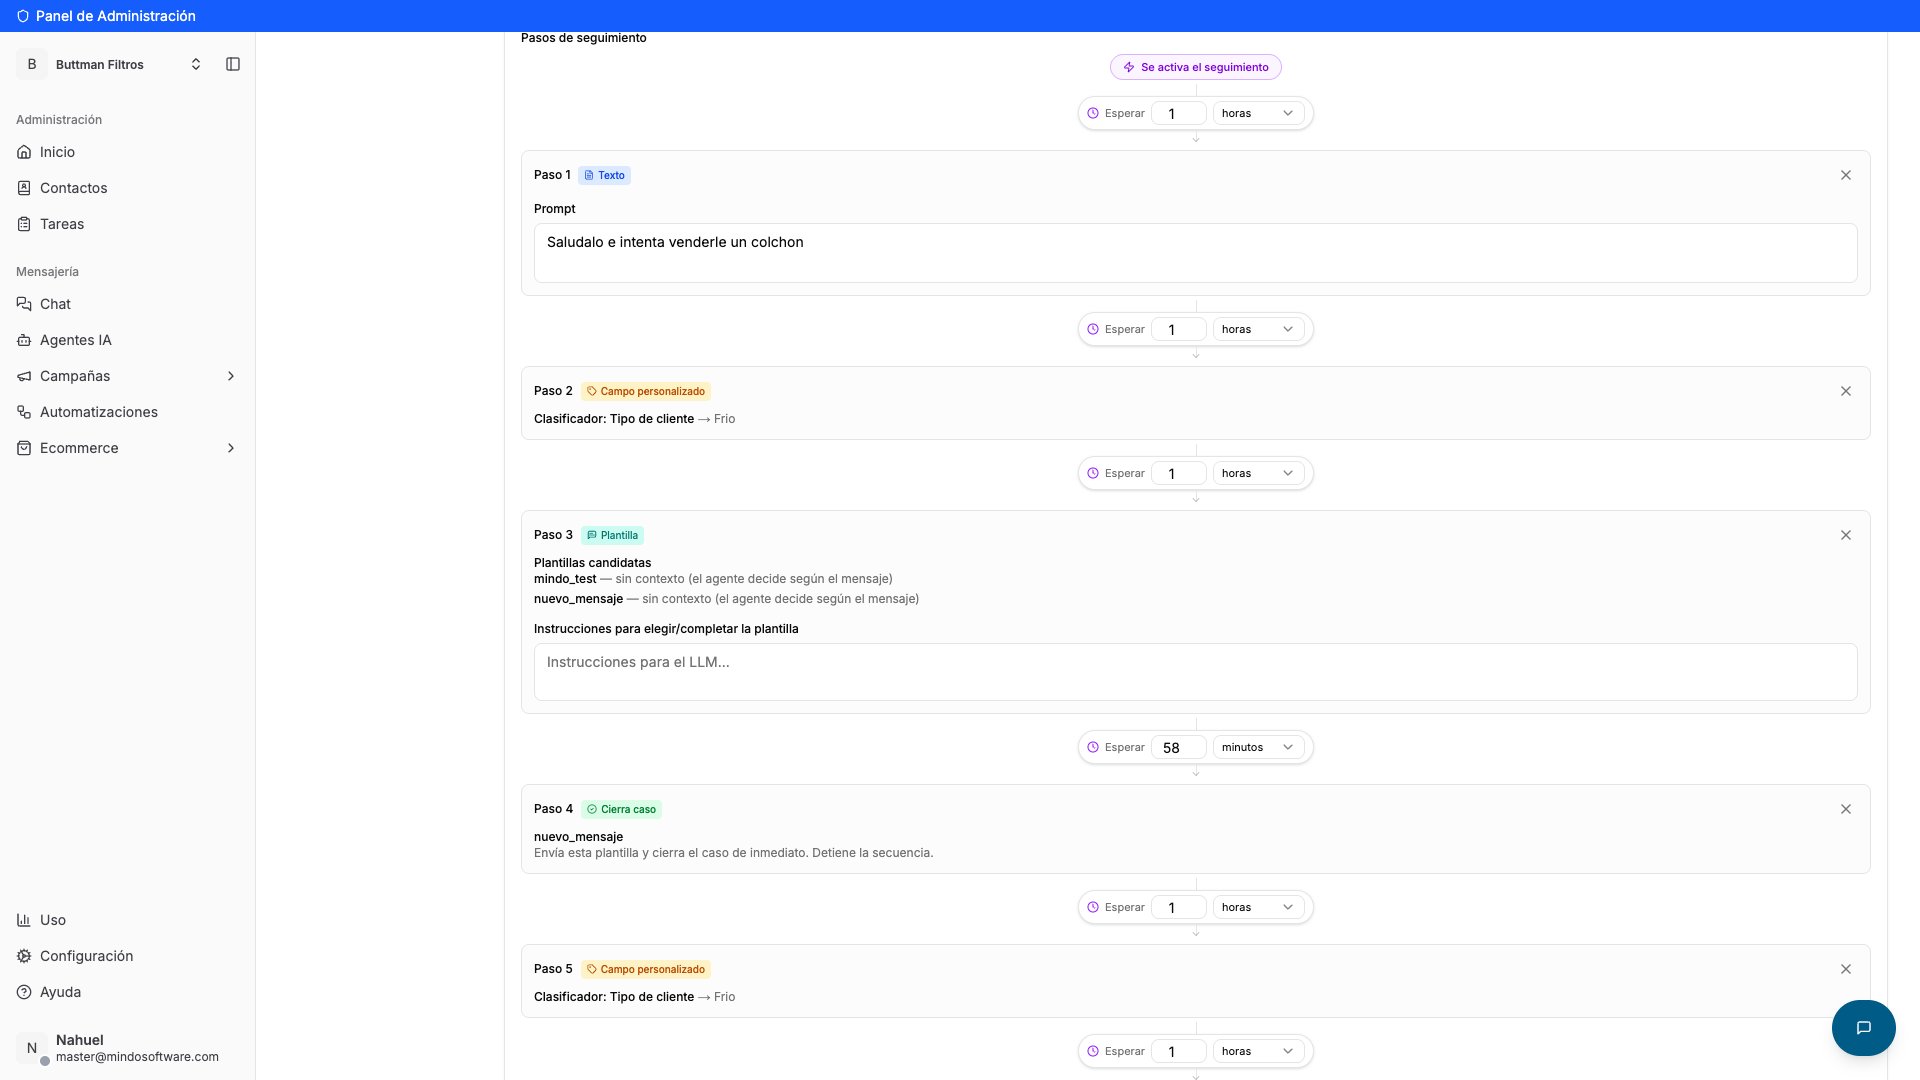The width and height of the screenshot is (1920, 1080).
Task: Edit the 58 wait value field
Action: [x=1178, y=747]
